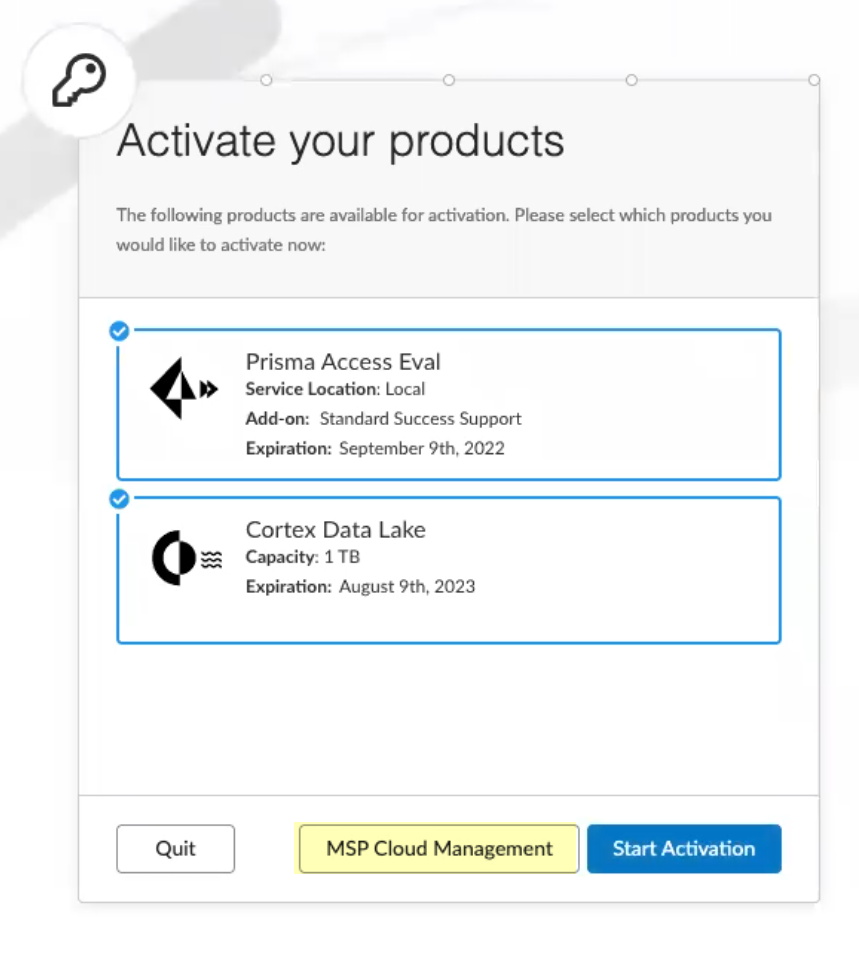
Task: Click the August 9th, 2023 expiration text
Action: click(x=406, y=586)
